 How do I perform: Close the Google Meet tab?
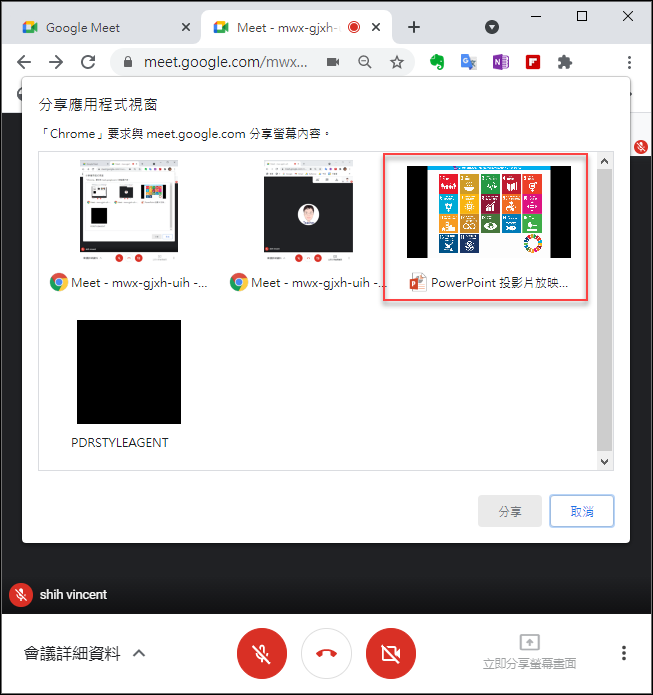[x=186, y=27]
